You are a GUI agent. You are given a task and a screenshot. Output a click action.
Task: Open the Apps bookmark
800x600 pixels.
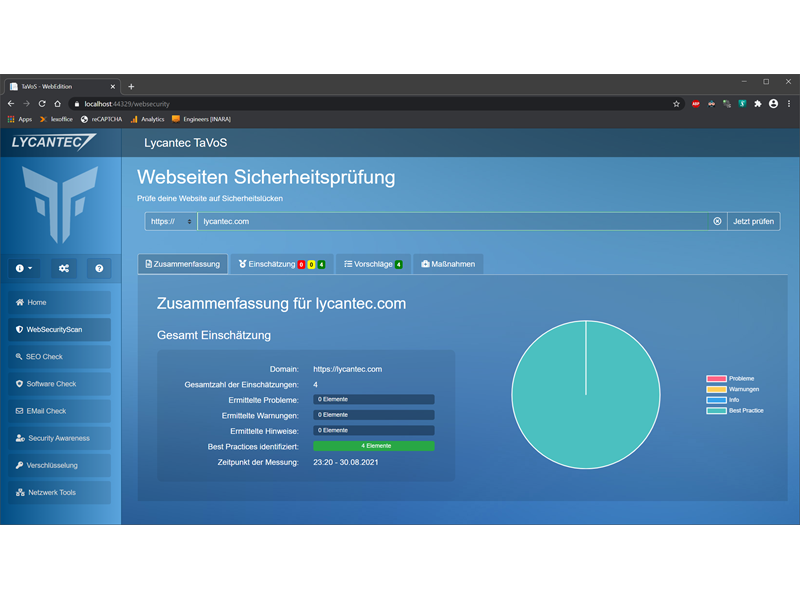point(20,119)
